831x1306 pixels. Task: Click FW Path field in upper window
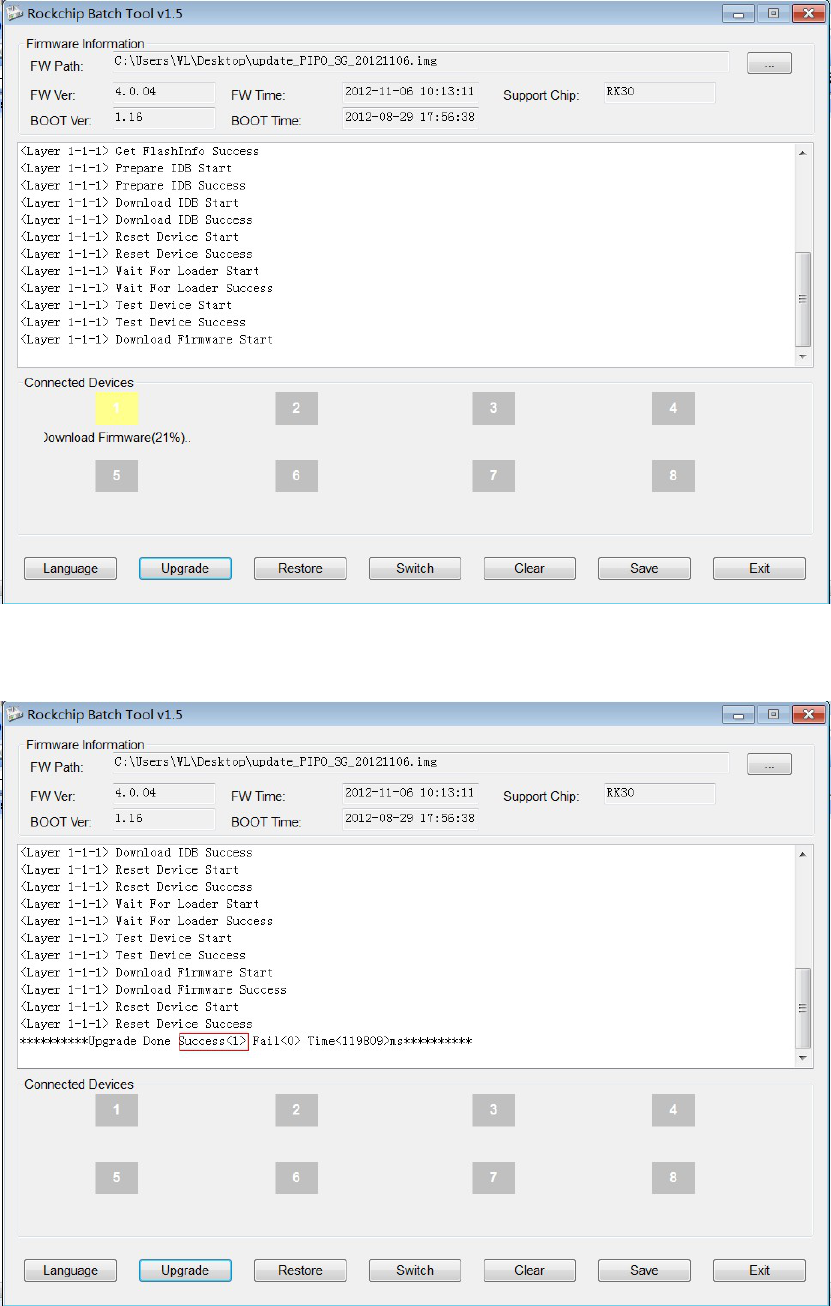(420, 62)
